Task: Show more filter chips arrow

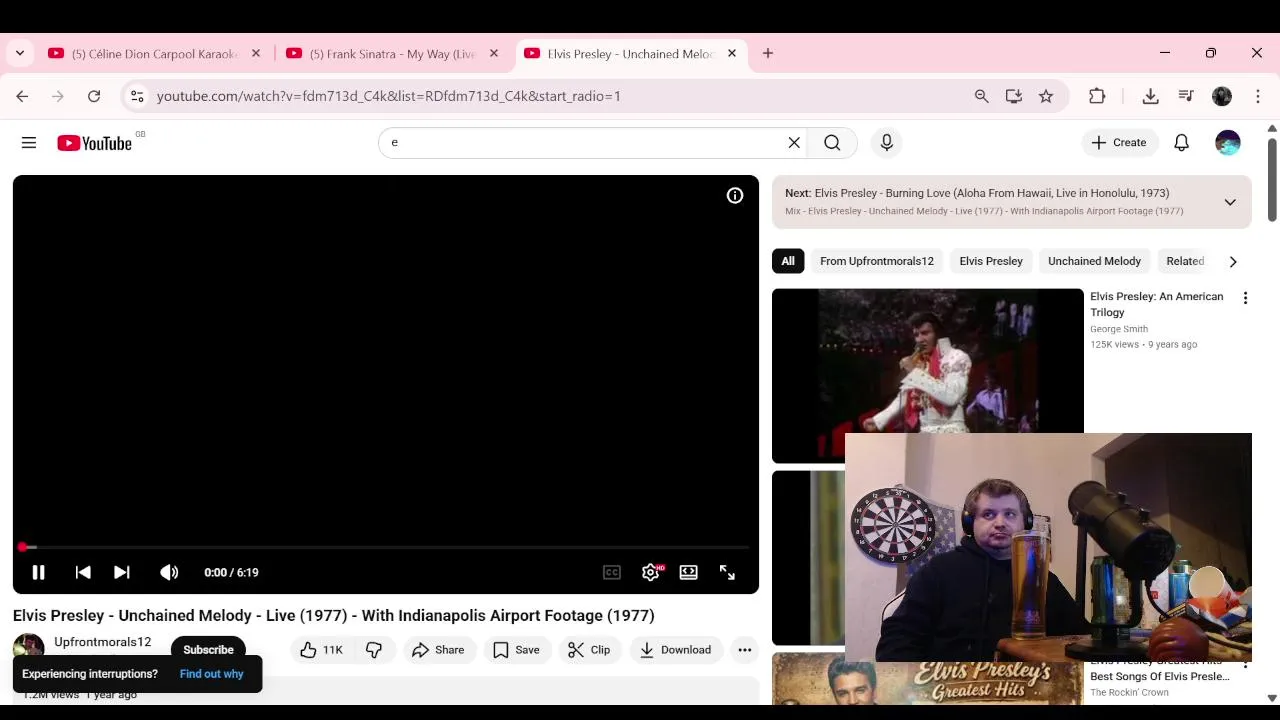Action: [1233, 261]
